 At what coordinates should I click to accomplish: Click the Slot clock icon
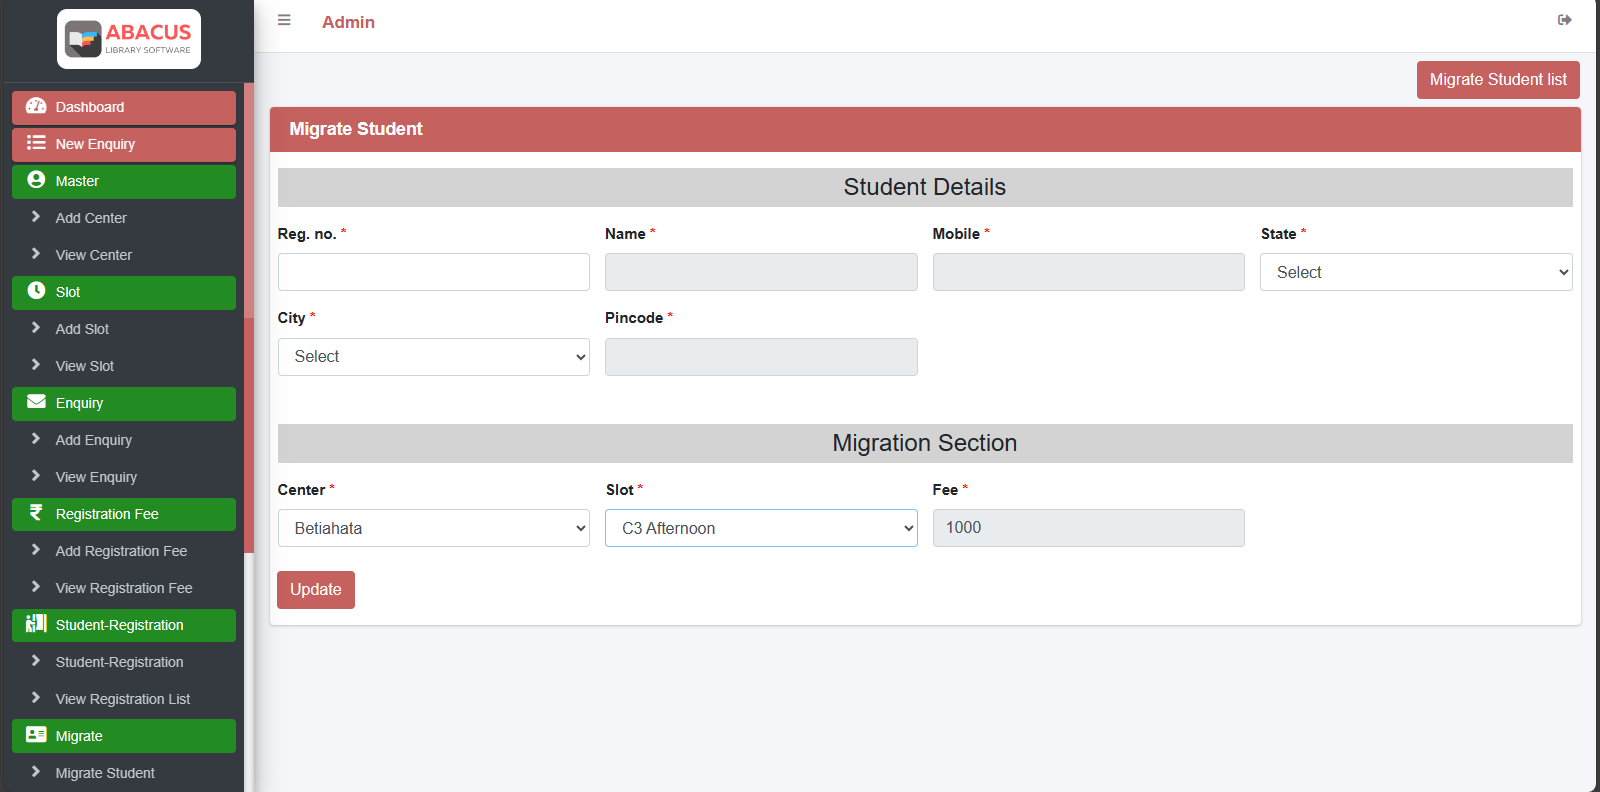36,291
